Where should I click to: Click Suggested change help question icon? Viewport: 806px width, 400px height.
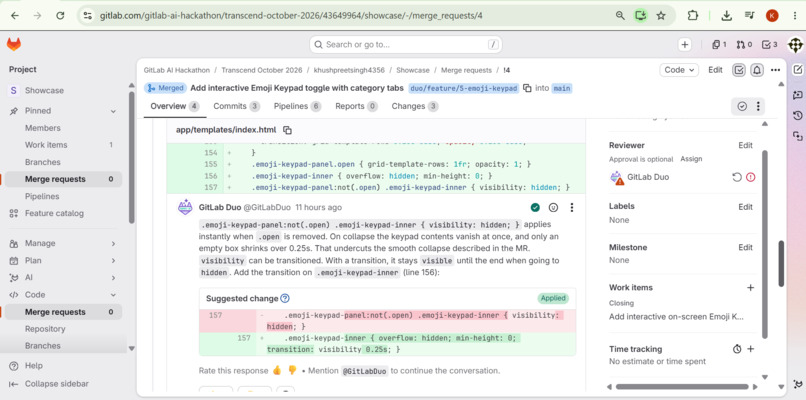coord(285,298)
